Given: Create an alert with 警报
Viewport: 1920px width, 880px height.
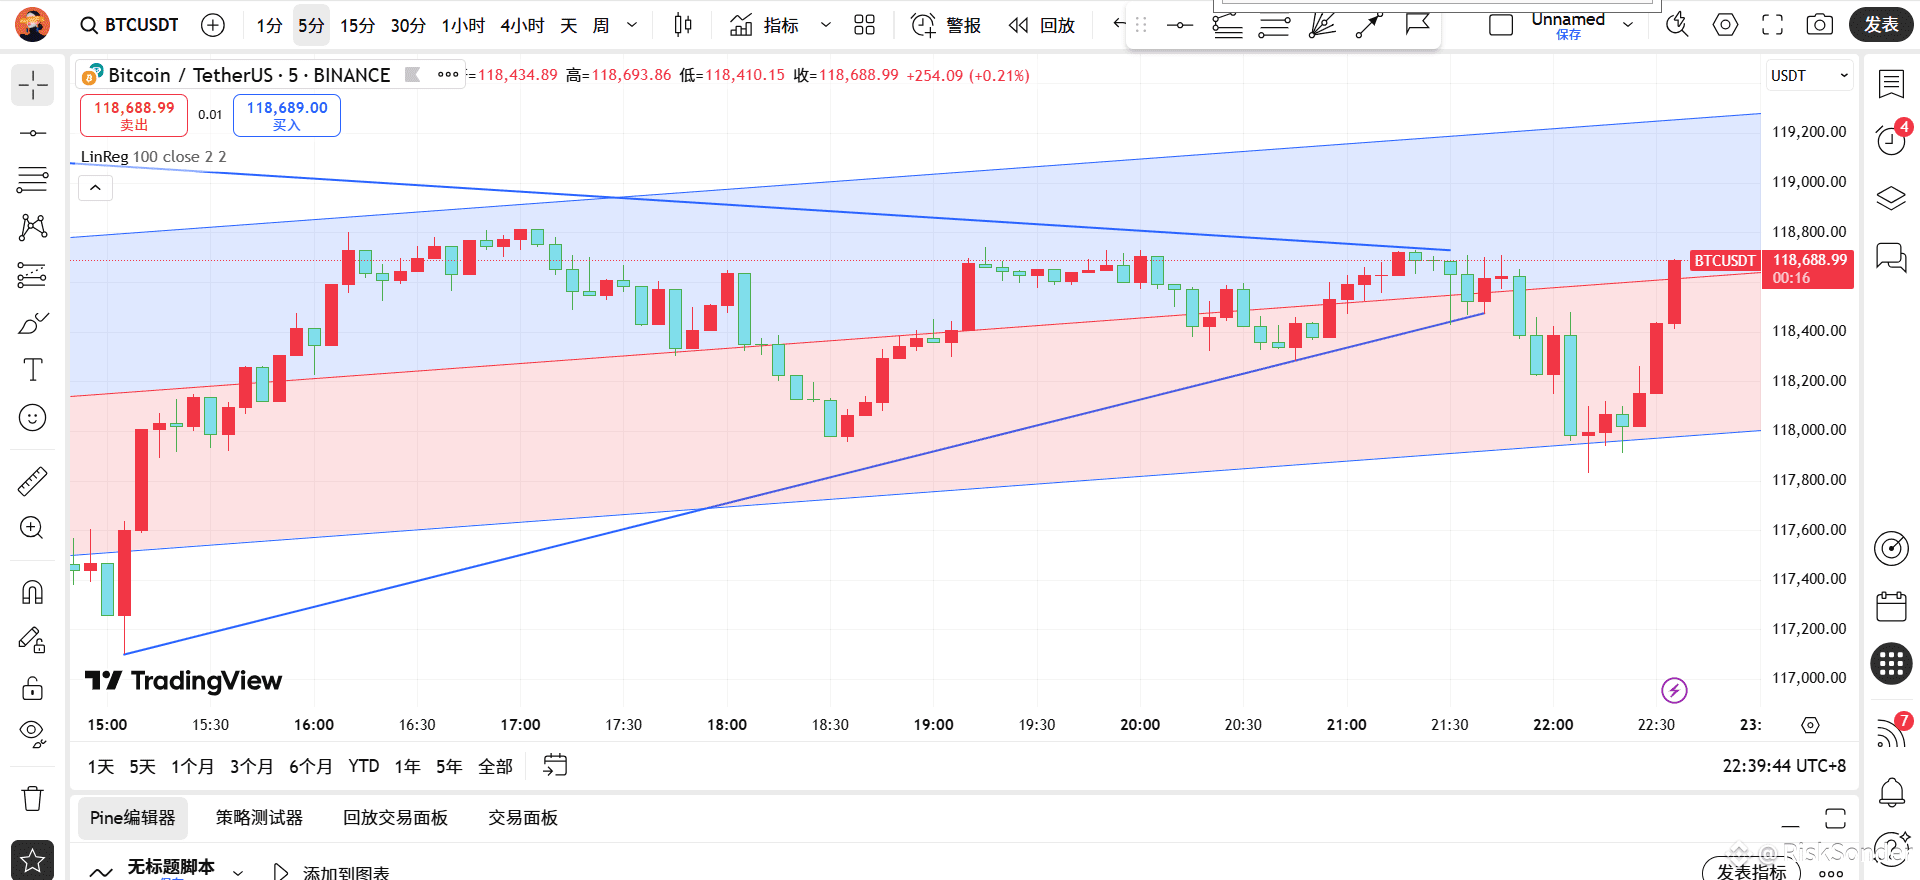Looking at the screenshot, I should (946, 25).
